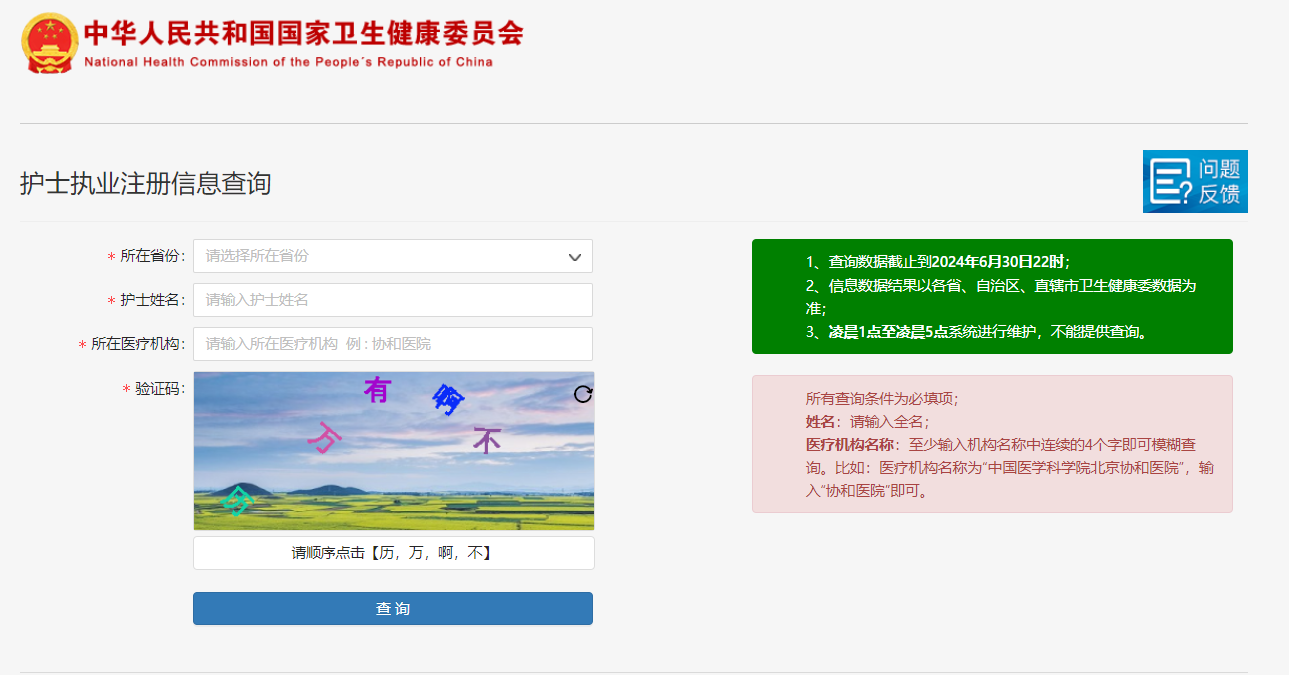Click the 所在医疗机构 institution input field
Image resolution: width=1289 pixels, height=675 pixels.
tap(392, 344)
